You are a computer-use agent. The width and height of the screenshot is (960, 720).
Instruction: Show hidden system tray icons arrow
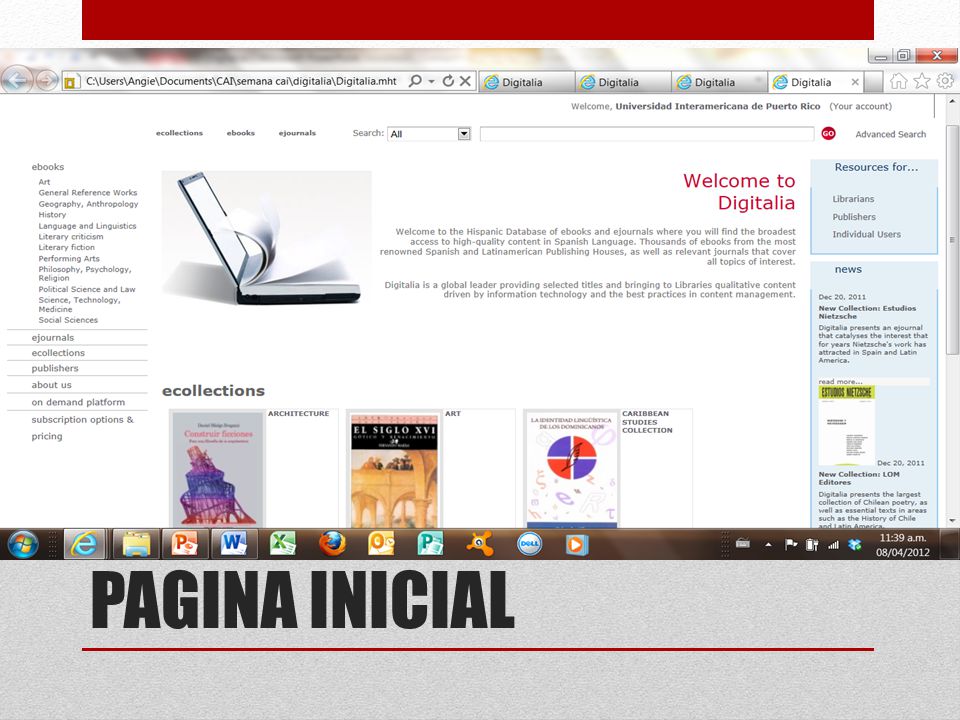tap(768, 544)
